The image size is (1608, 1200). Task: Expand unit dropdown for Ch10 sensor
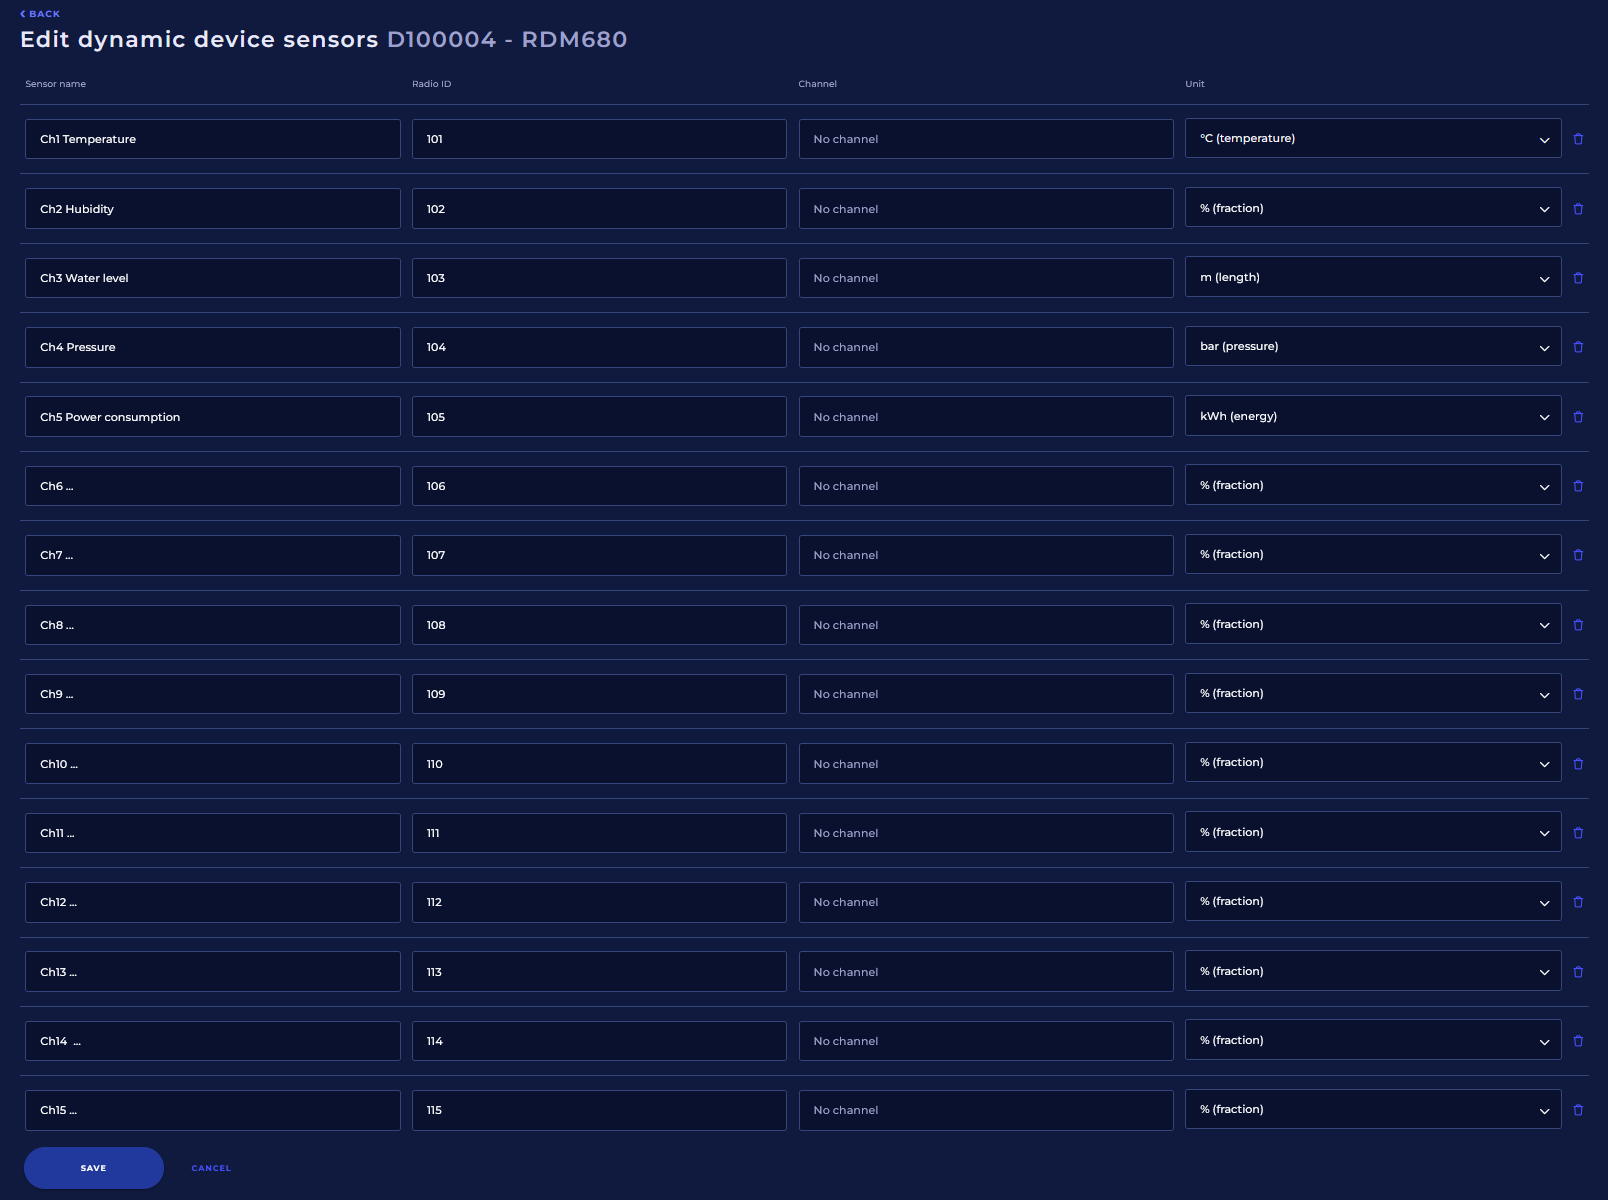1372,763
